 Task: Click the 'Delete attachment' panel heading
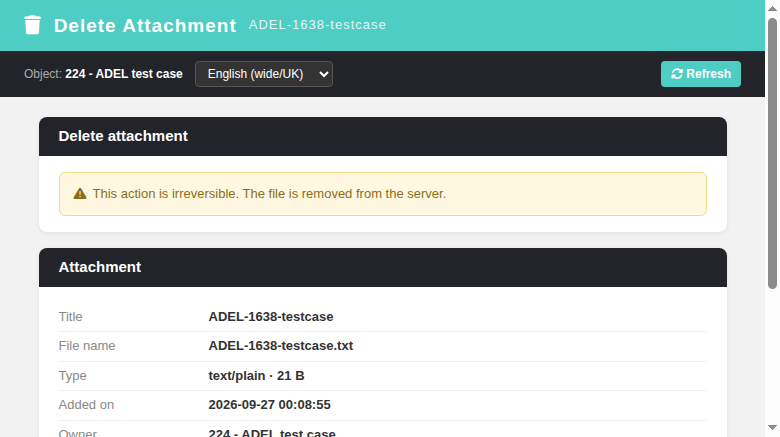tap(123, 136)
